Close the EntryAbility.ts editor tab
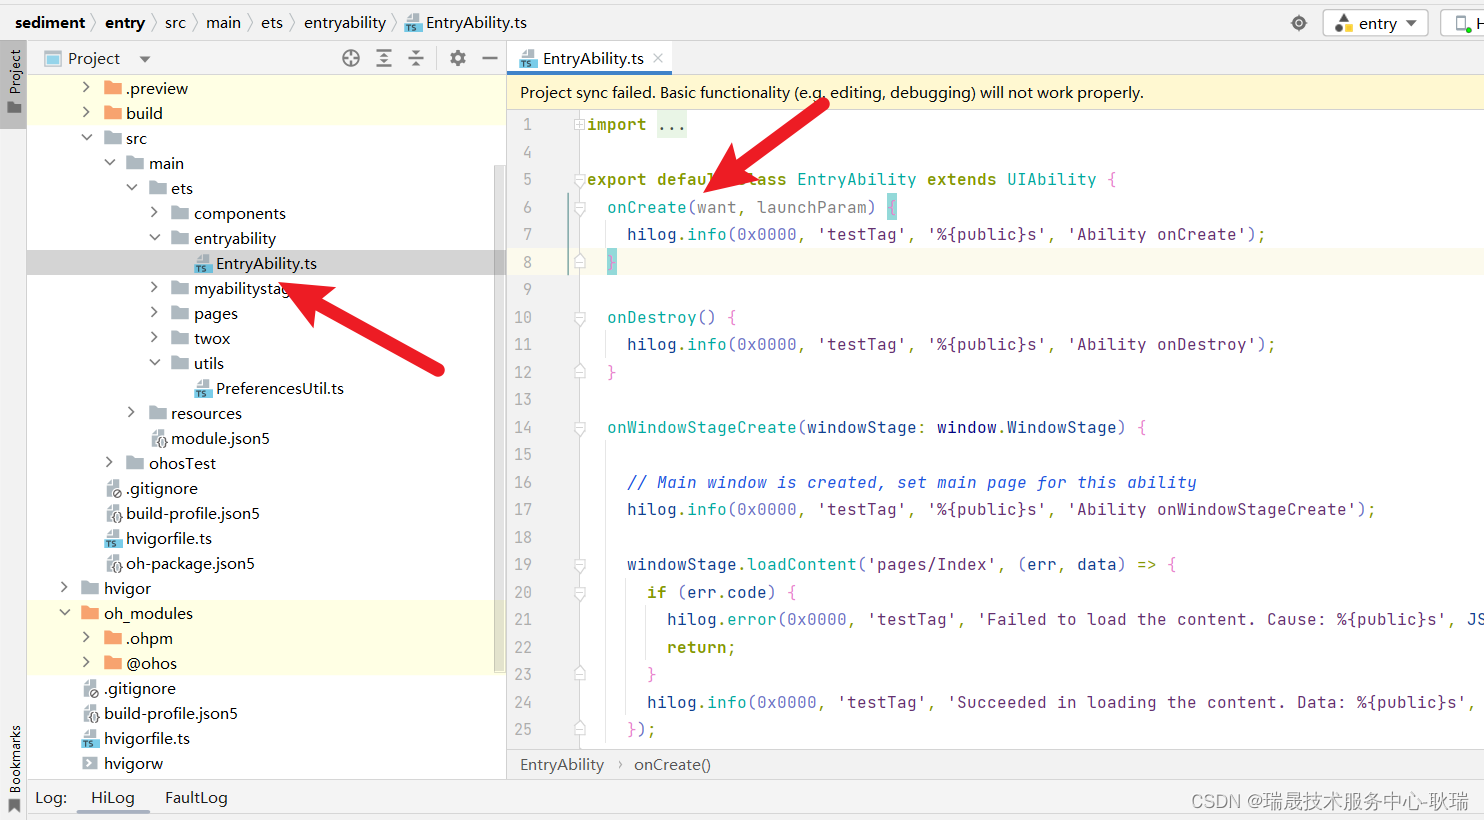Viewport: 1484px width, 820px height. [658, 58]
